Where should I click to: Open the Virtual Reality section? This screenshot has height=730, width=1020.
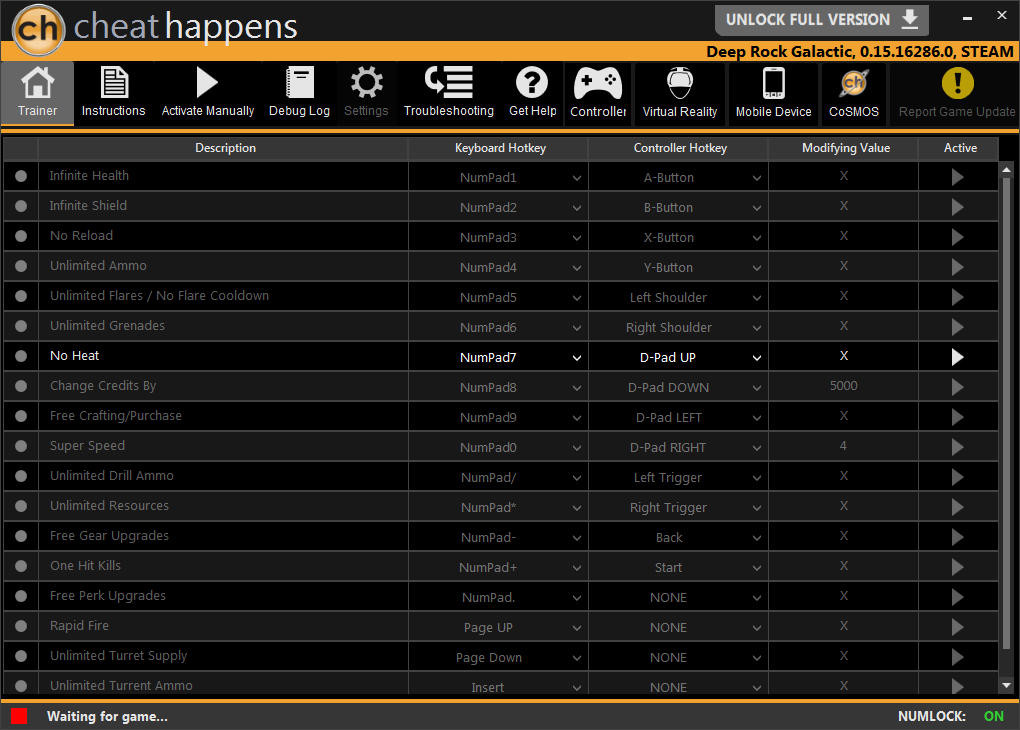680,93
